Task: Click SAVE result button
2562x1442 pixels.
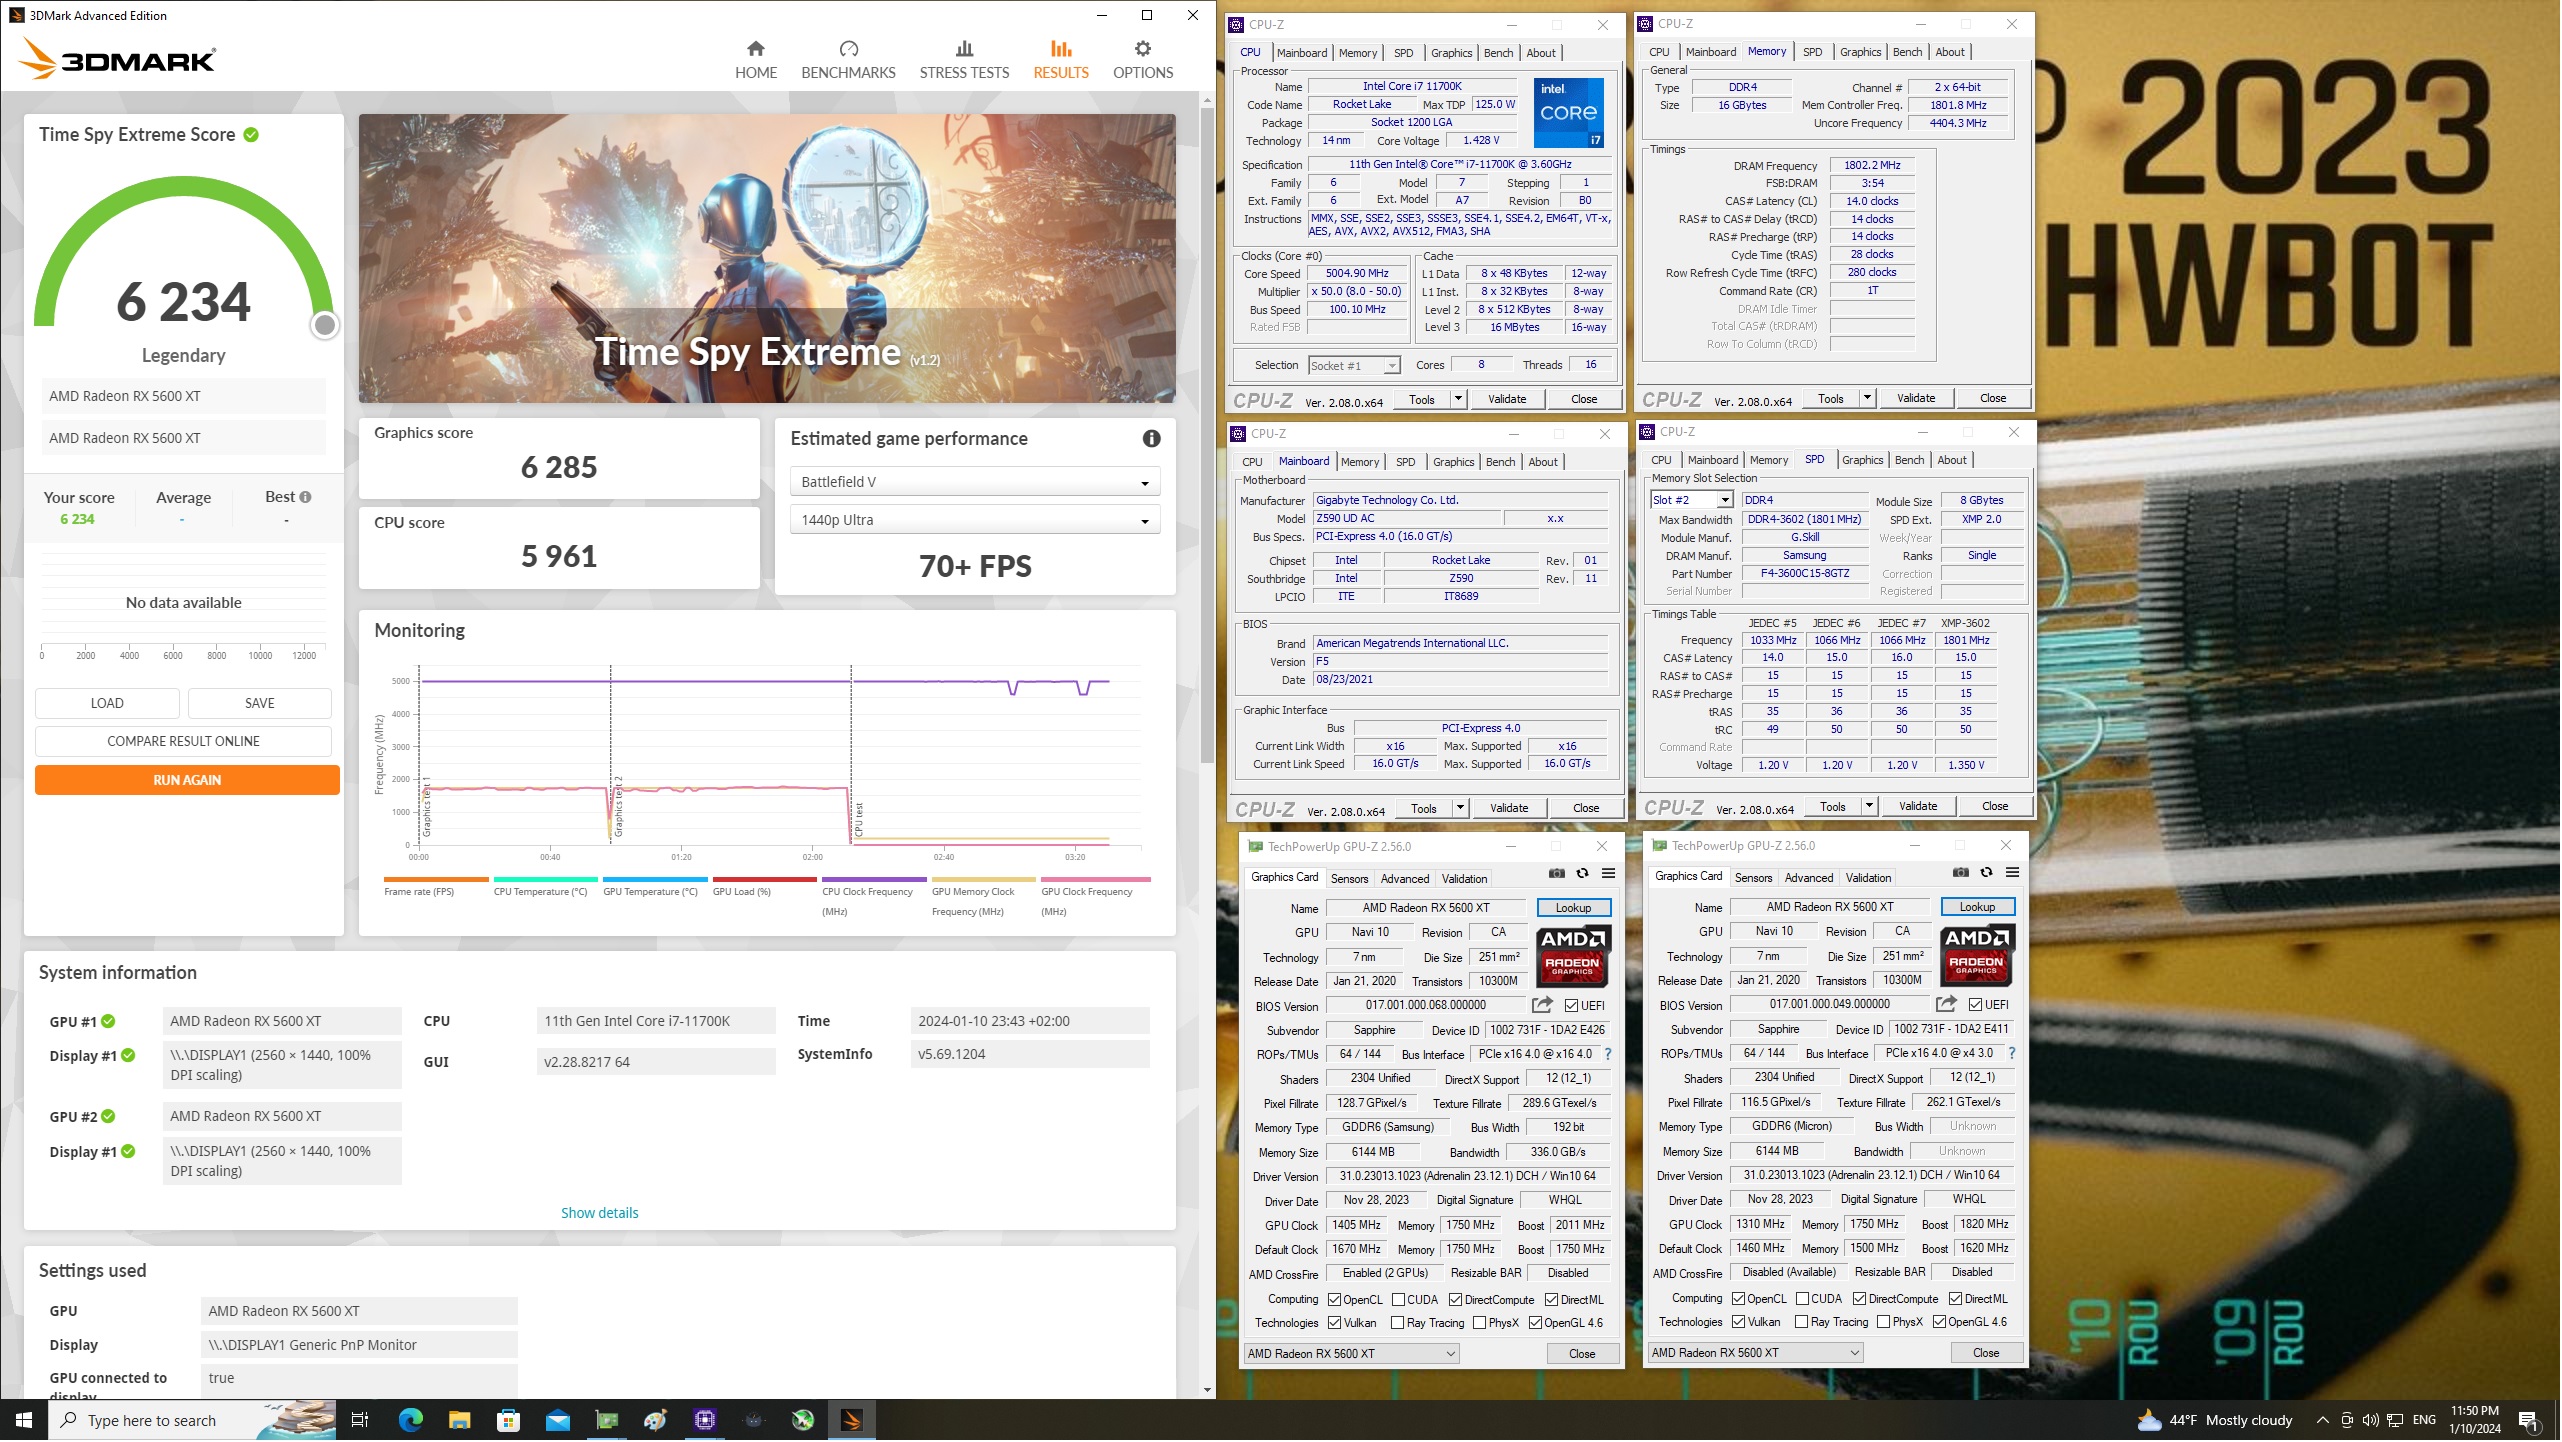Action: (260, 704)
